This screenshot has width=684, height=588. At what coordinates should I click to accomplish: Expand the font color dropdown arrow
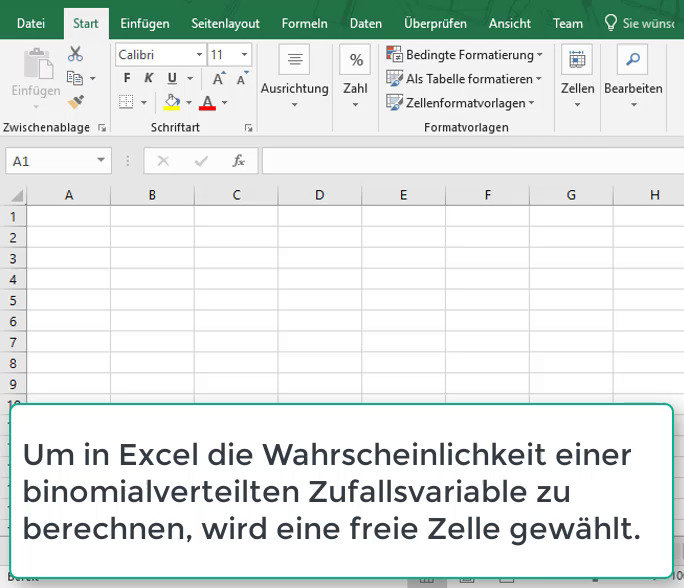click(225, 103)
